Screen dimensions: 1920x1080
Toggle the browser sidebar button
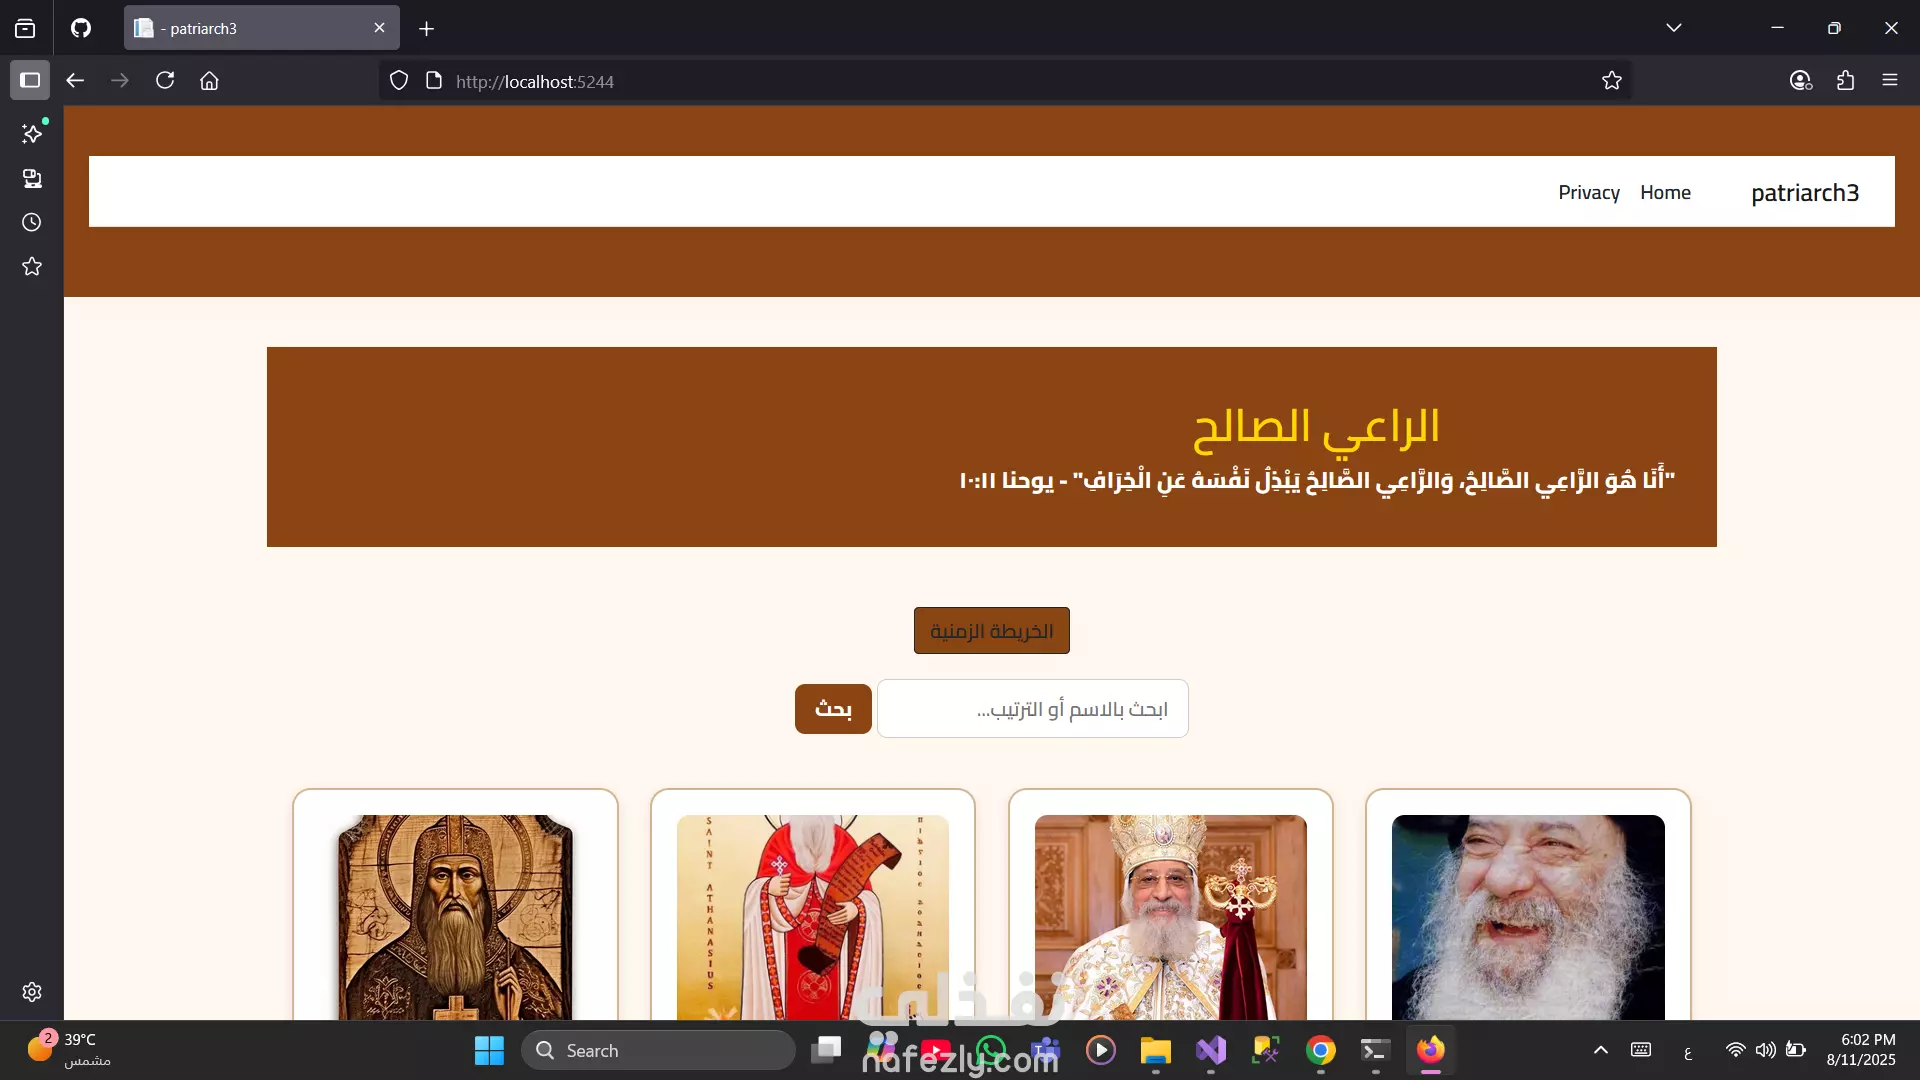30,80
